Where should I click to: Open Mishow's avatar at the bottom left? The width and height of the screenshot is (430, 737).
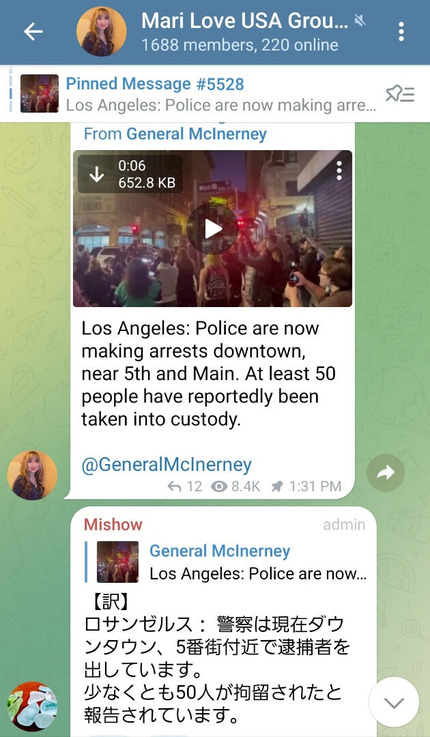[32, 706]
